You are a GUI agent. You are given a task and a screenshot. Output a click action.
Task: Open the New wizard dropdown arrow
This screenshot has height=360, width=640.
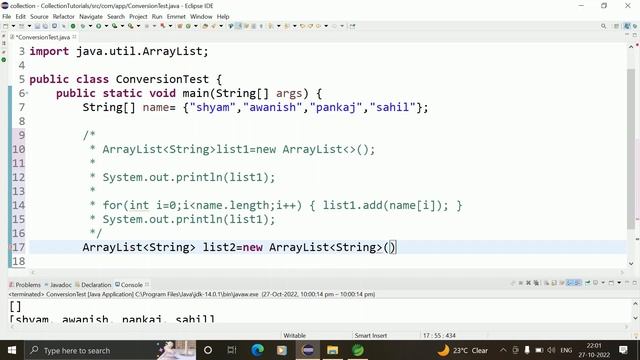pyautogui.click(x=13, y=26)
